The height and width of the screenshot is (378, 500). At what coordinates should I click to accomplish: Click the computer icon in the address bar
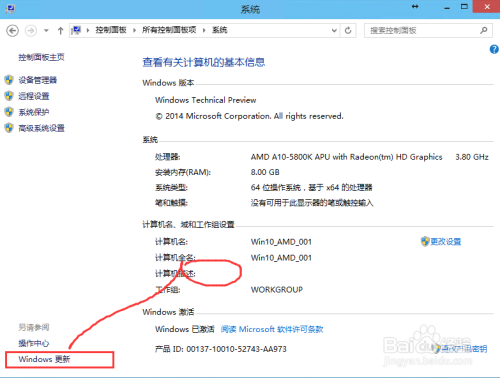[77, 30]
